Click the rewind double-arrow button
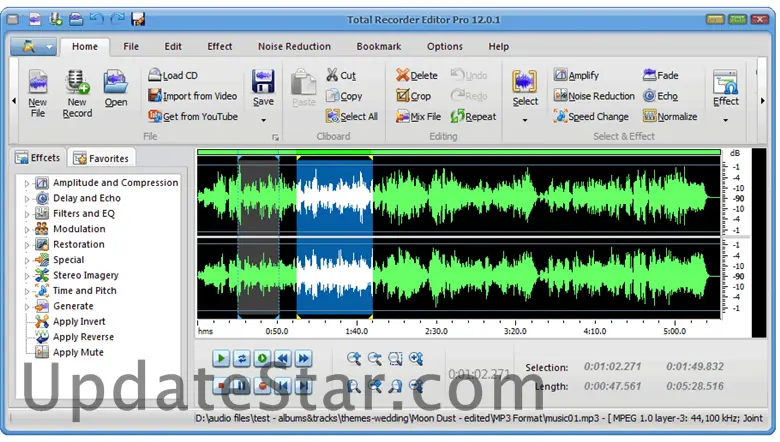780x442 pixels. tap(283, 358)
